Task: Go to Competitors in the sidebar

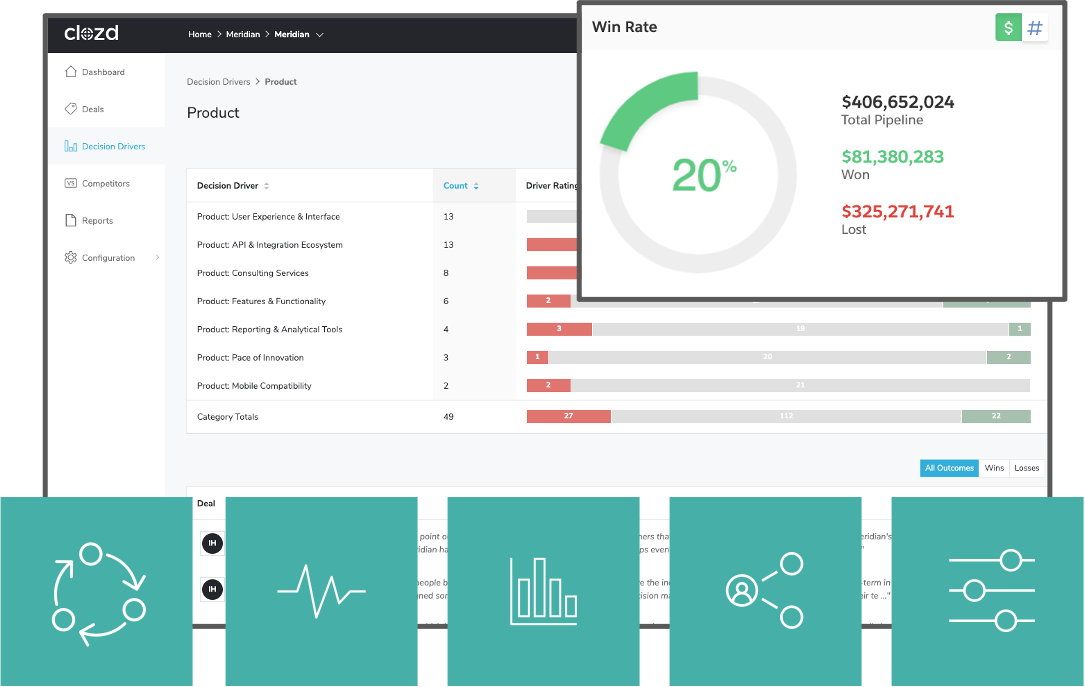Action: click(105, 184)
